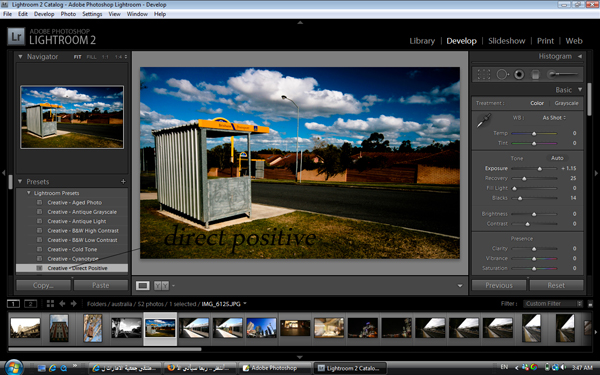Viewport: 600px width, 375px height.
Task: Open Navigator 1:4 zoom ratio menu
Action: [121, 57]
